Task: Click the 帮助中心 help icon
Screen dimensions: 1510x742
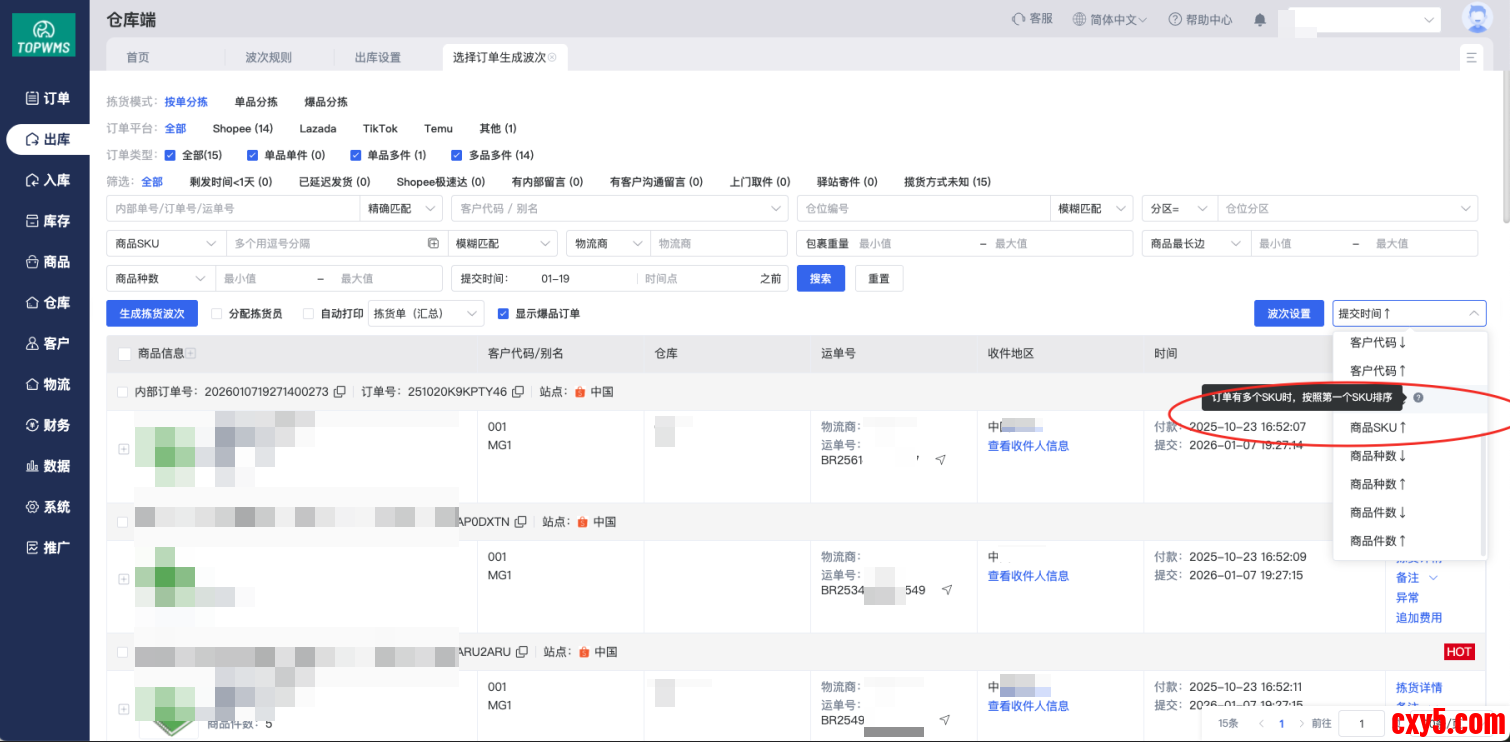Action: coord(1175,20)
